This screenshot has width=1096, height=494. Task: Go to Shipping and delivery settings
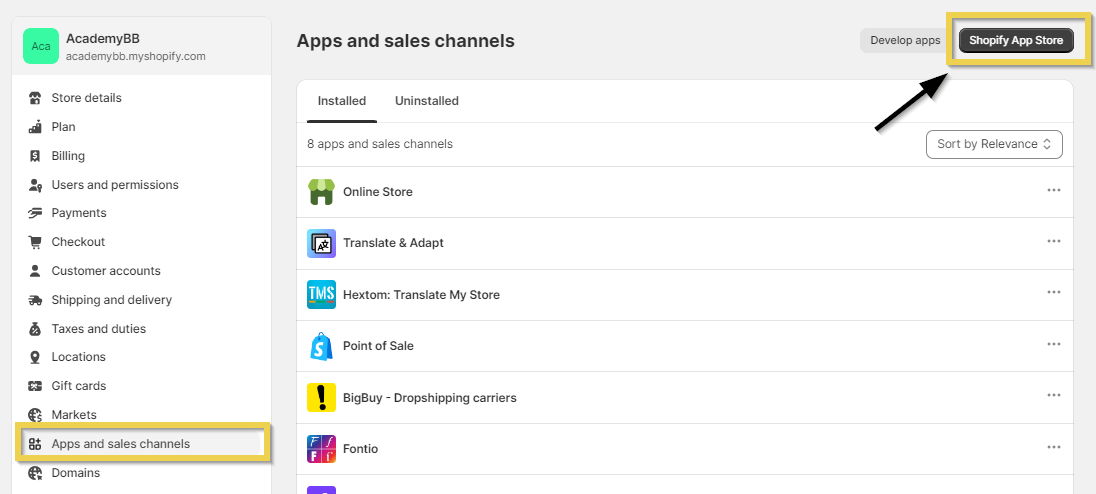point(111,300)
